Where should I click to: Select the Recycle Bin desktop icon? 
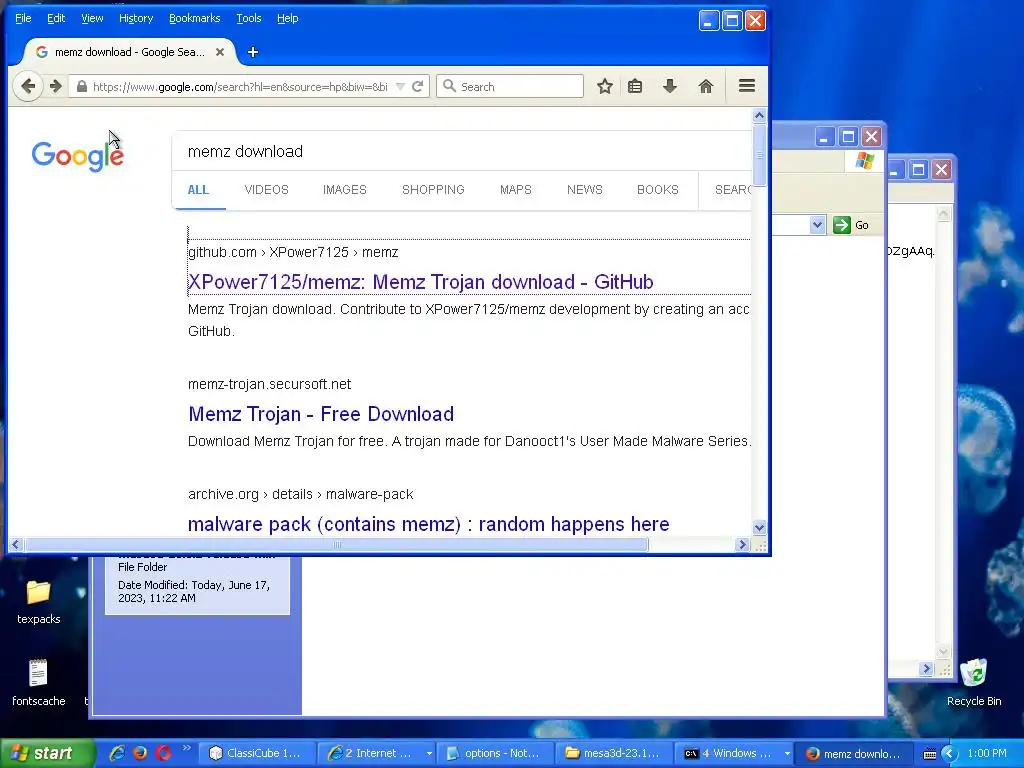click(x=974, y=682)
